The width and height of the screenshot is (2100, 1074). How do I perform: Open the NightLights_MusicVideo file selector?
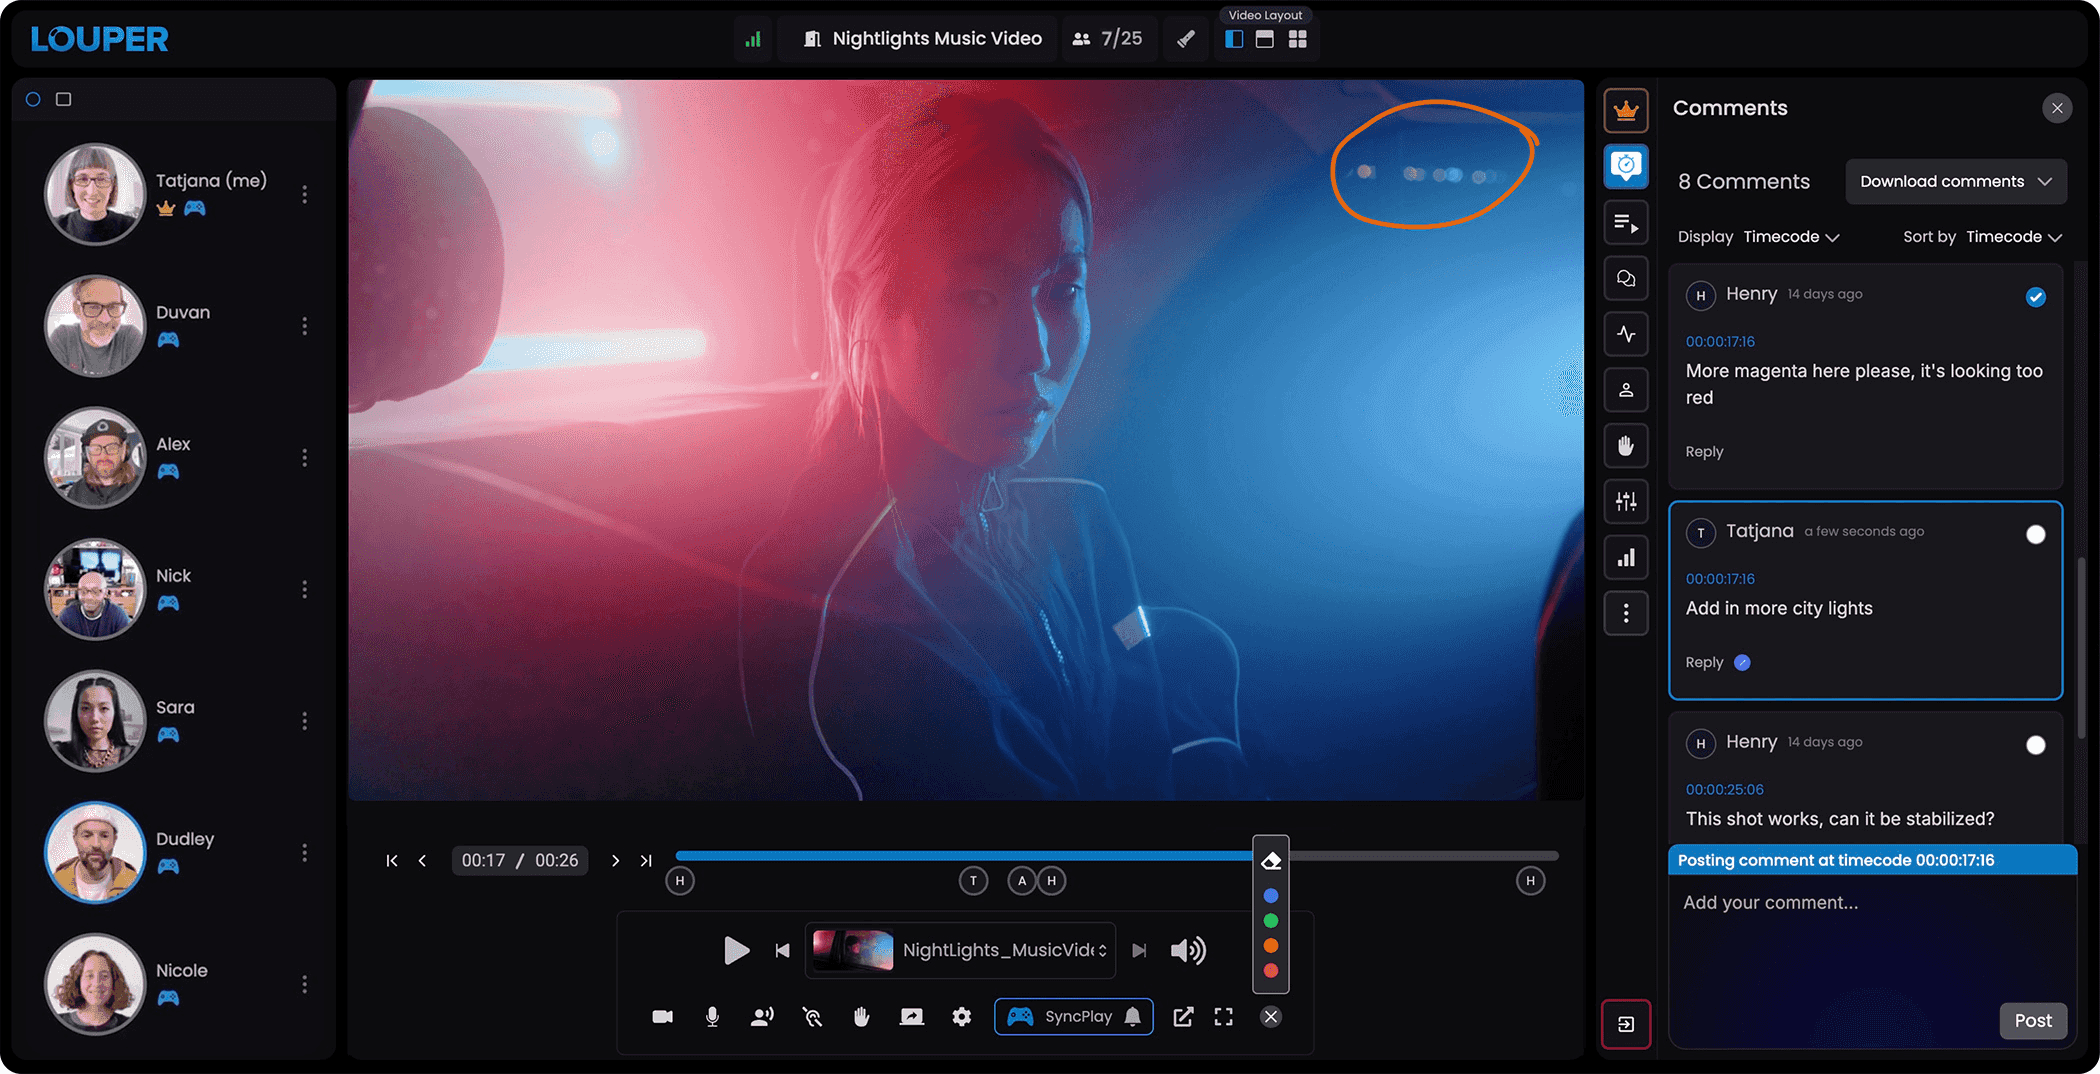click(x=961, y=950)
